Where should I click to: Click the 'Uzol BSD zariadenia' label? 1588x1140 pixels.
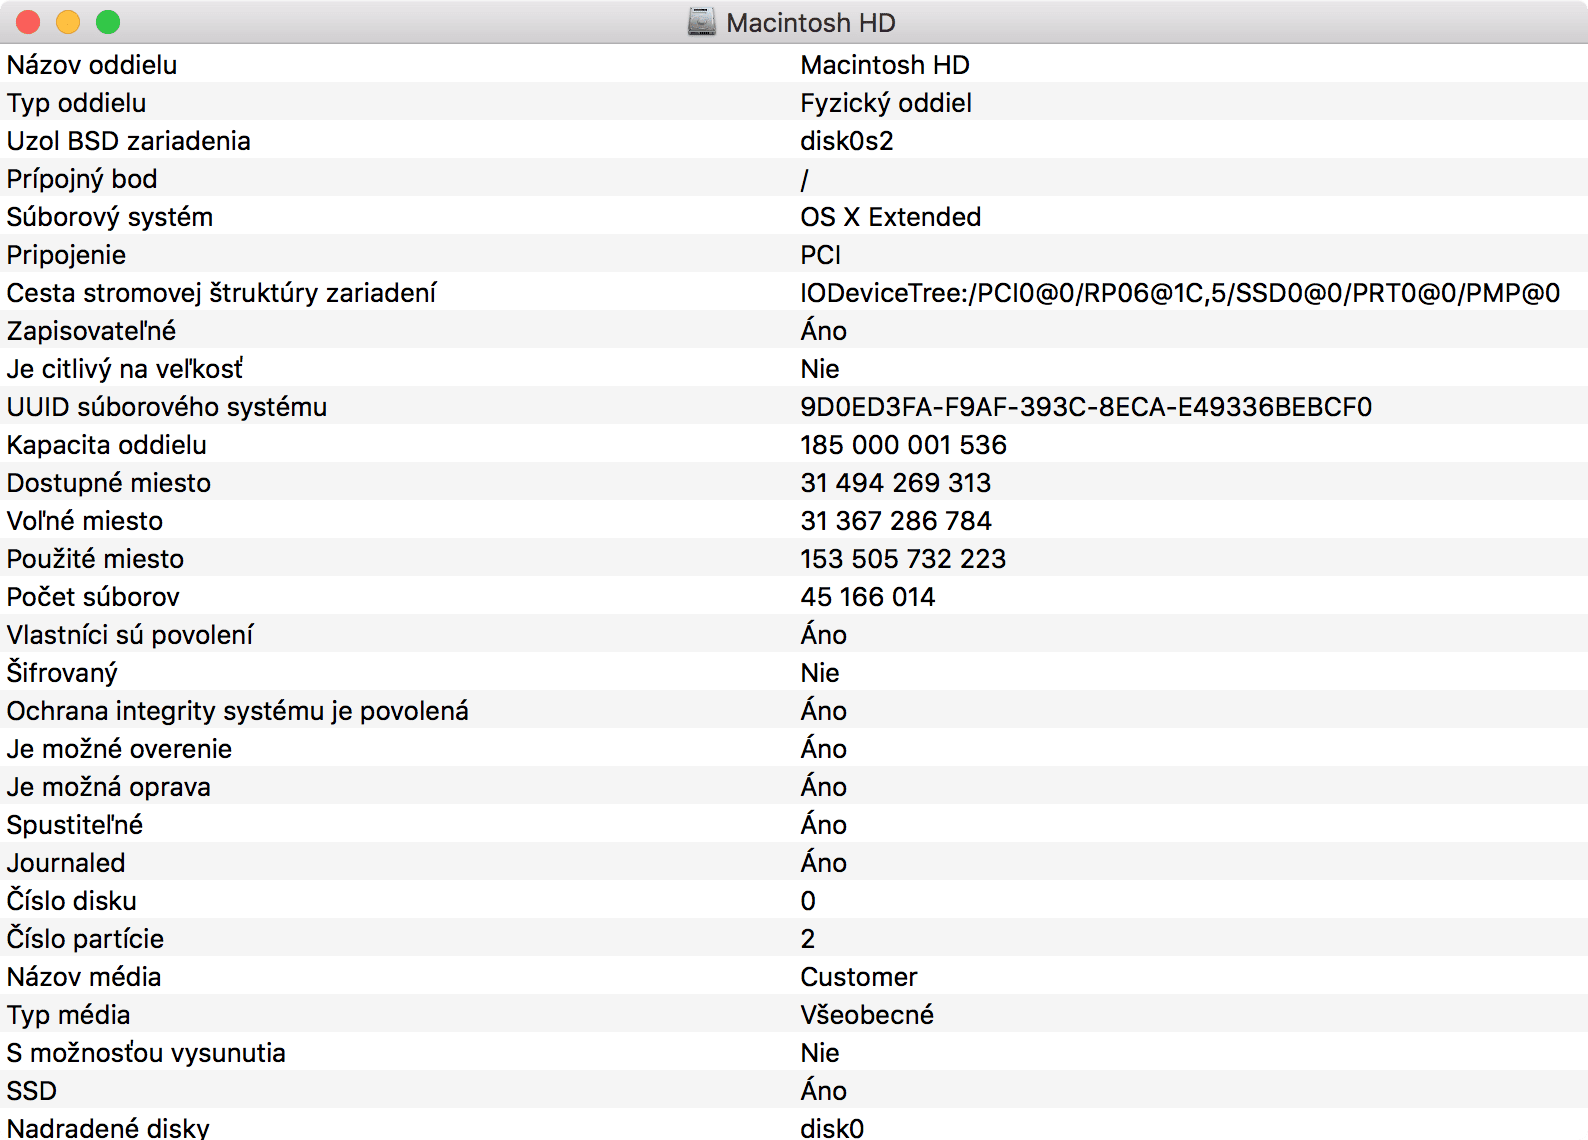(x=128, y=141)
